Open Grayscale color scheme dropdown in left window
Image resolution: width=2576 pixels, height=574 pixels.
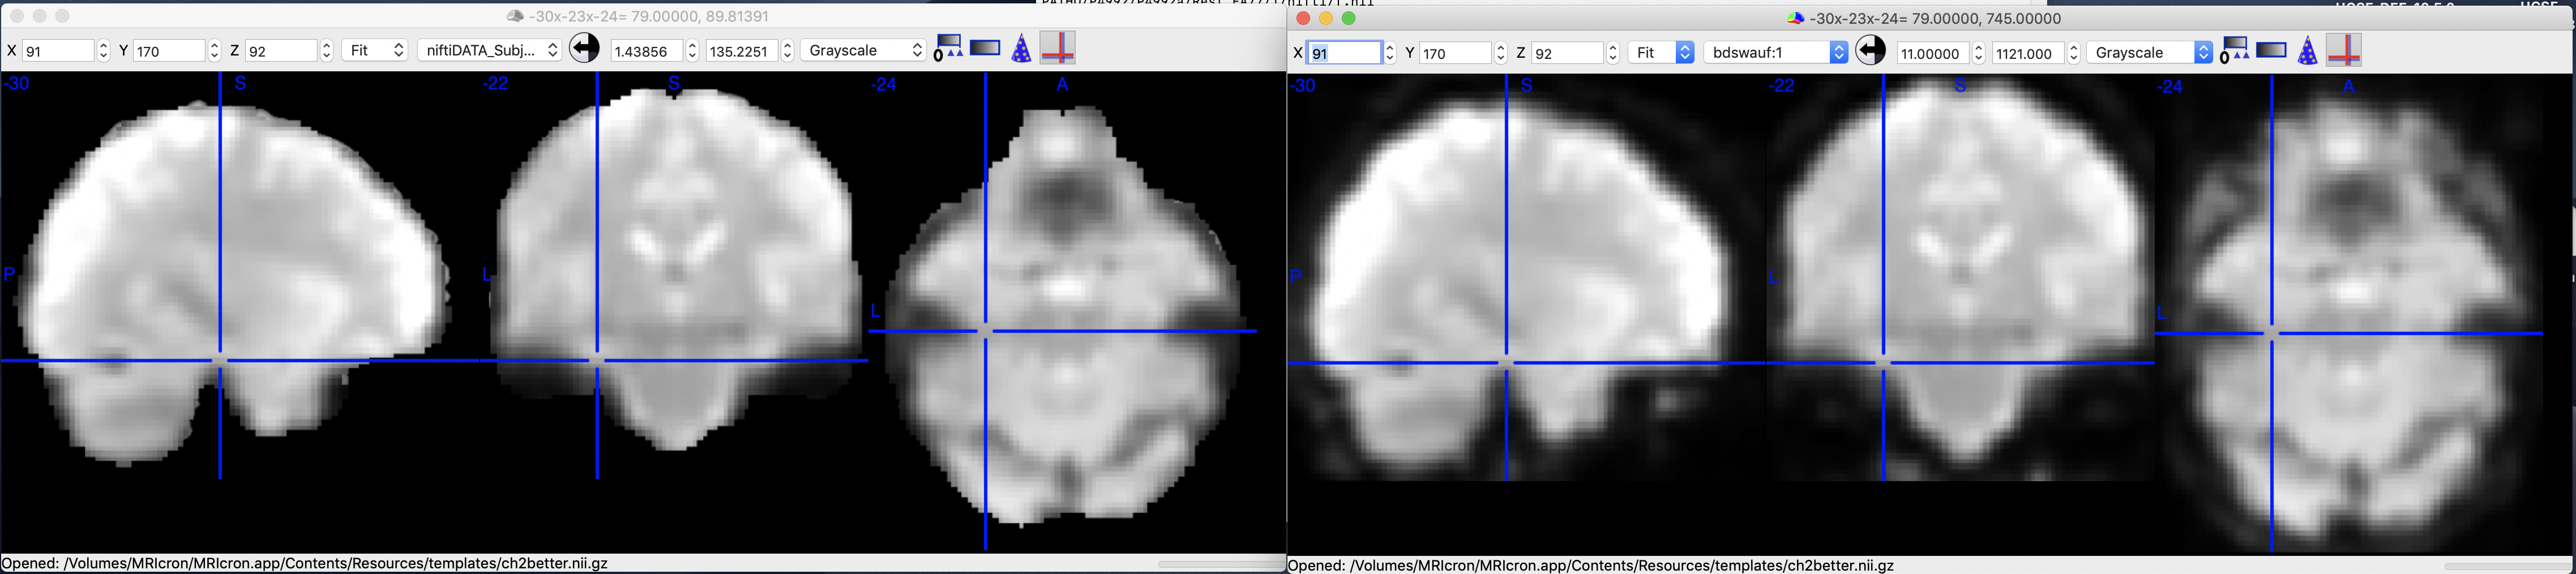[865, 50]
